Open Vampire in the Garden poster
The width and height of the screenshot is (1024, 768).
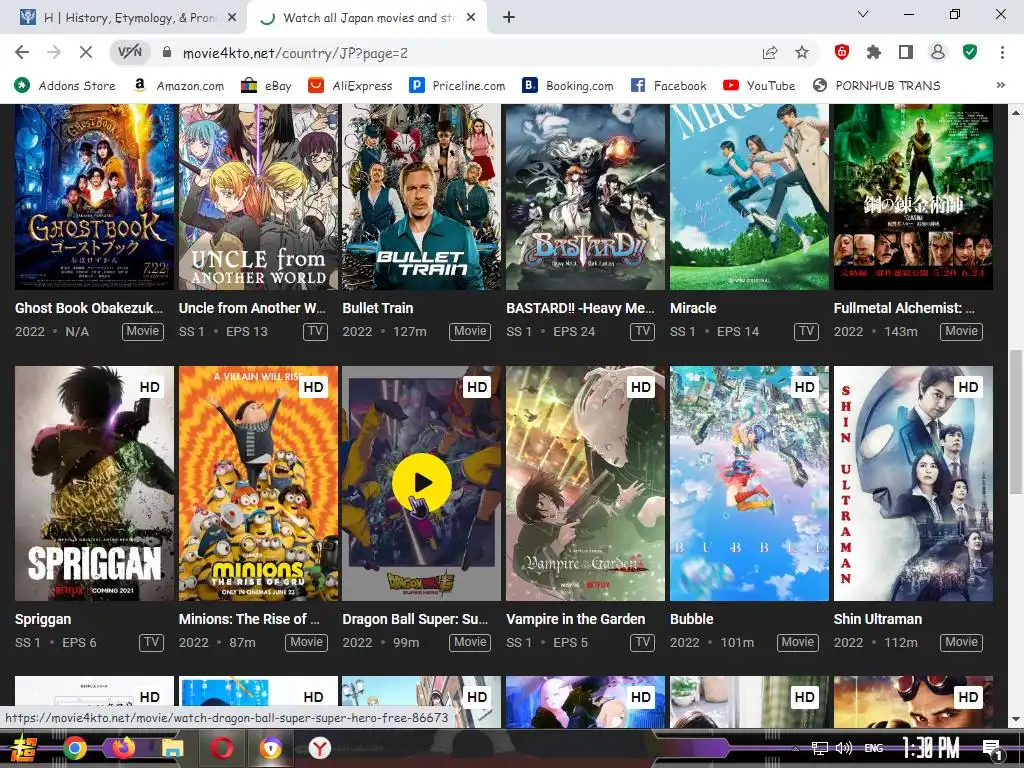point(585,483)
